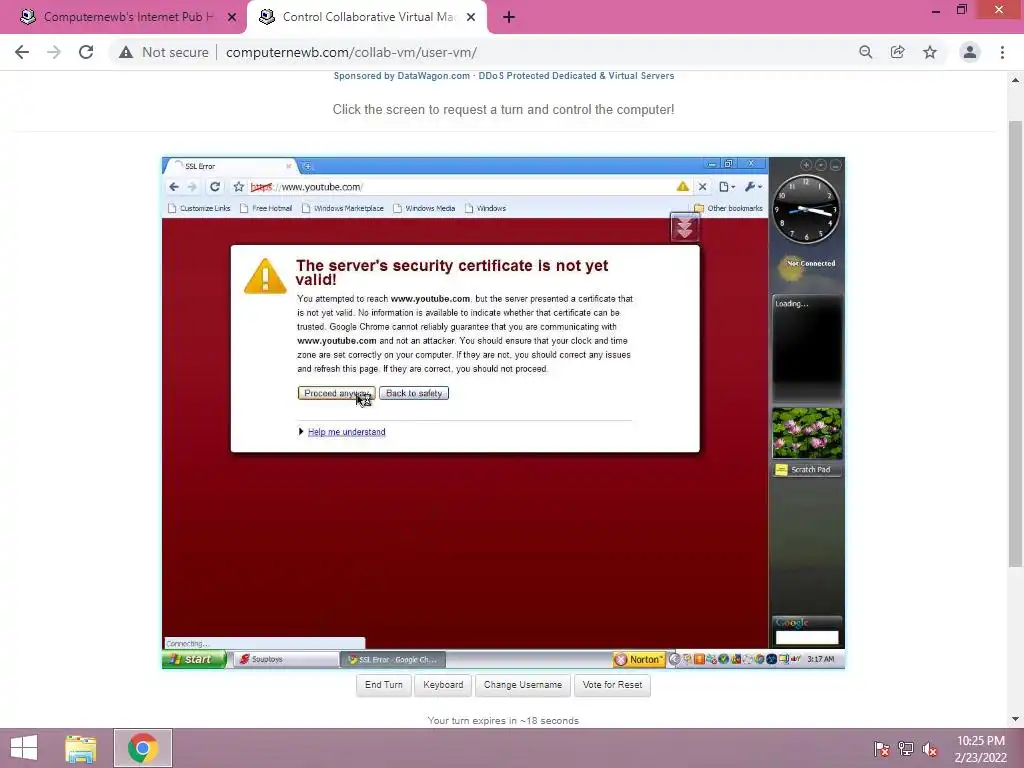Go back in the outer Chrome browser
This screenshot has width=1024, height=768.
22,52
